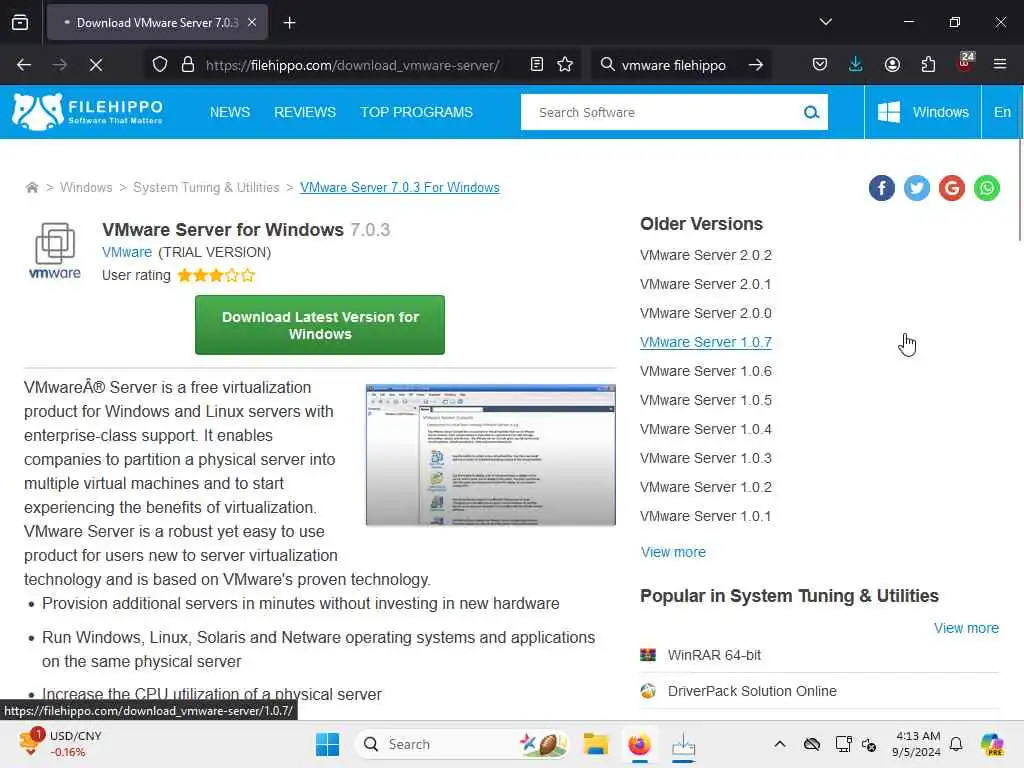Click the Firefox address bar URL
1024x768 pixels.
pyautogui.click(x=353, y=65)
